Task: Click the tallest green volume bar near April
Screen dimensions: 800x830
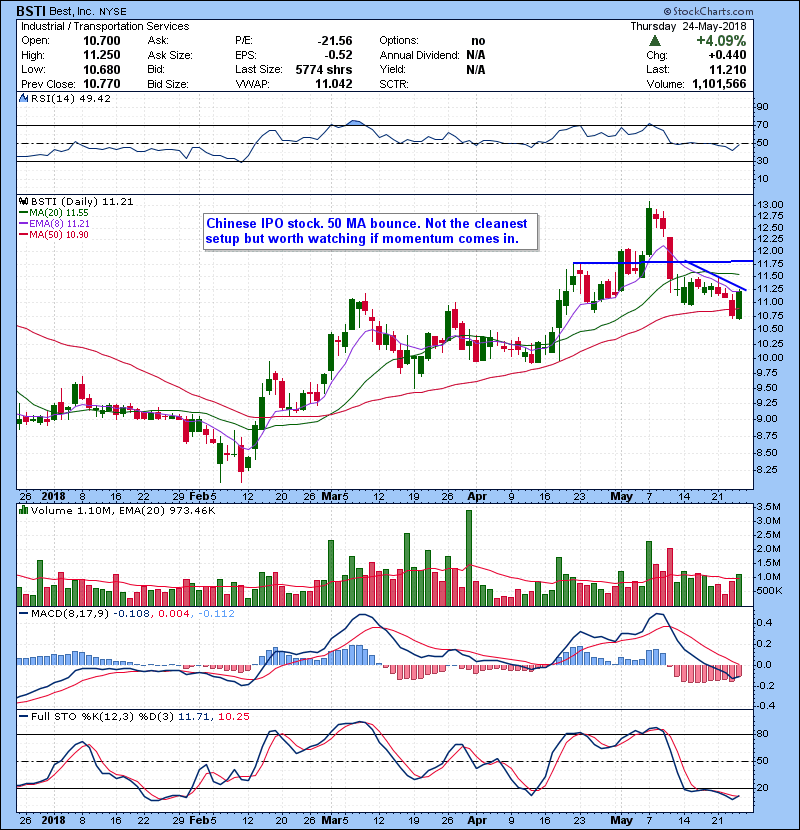Action: [x=469, y=558]
